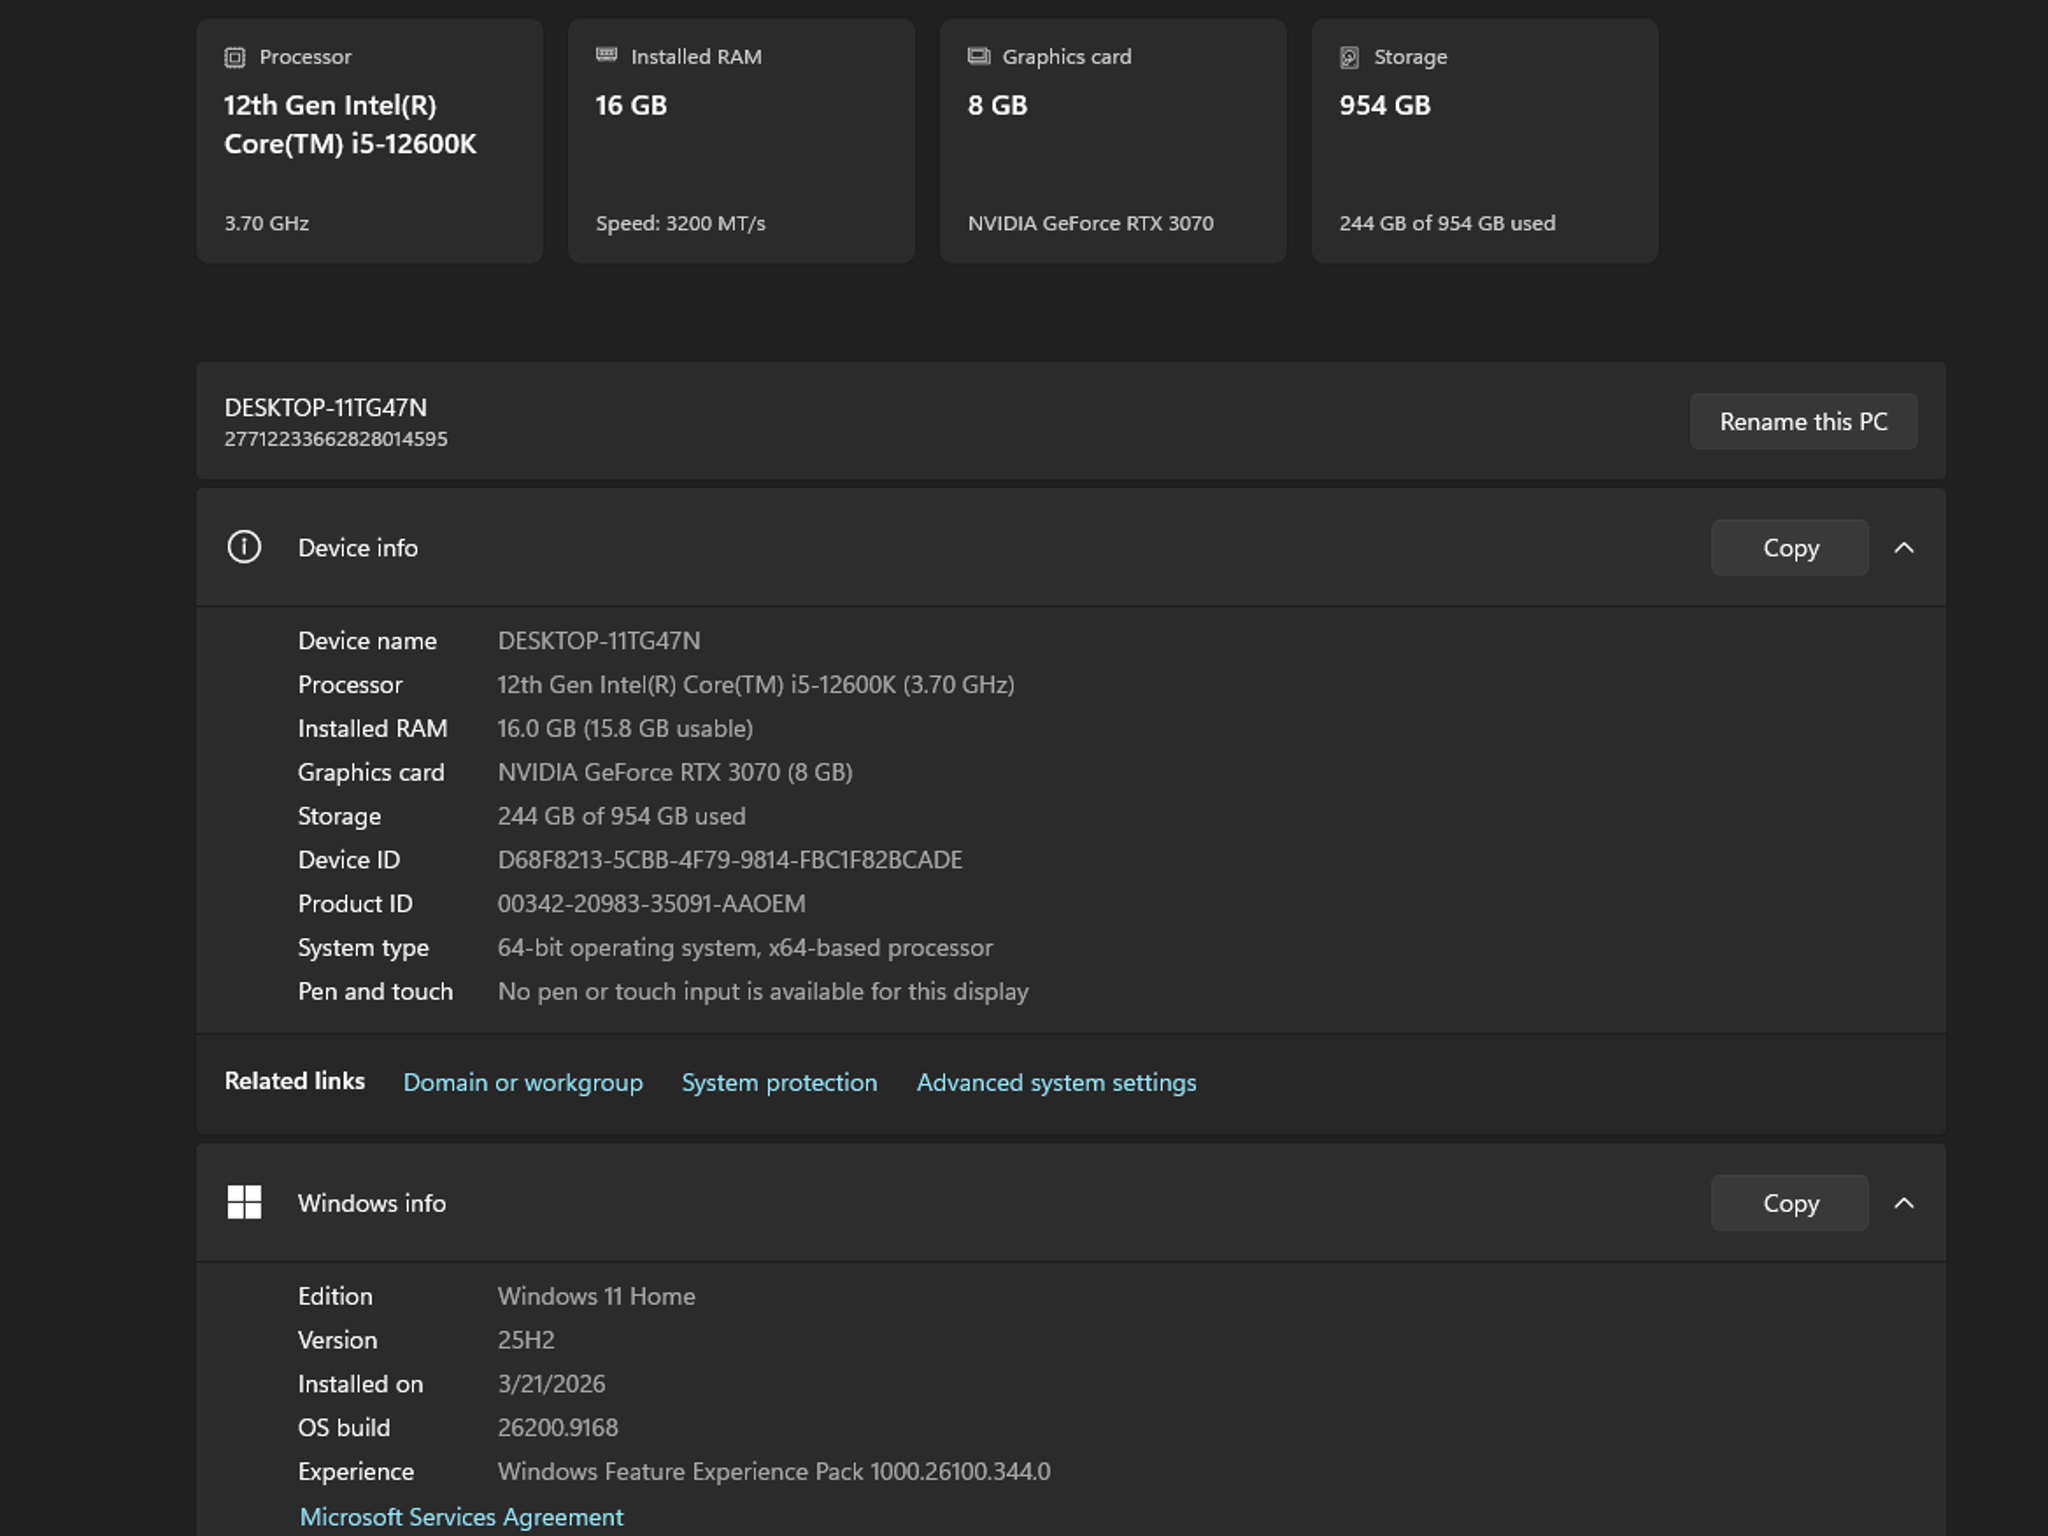Viewport: 2048px width, 1536px height.
Task: Select NVIDIA GeForce RTX 3070 (8 GB) value
Action: [x=675, y=772]
